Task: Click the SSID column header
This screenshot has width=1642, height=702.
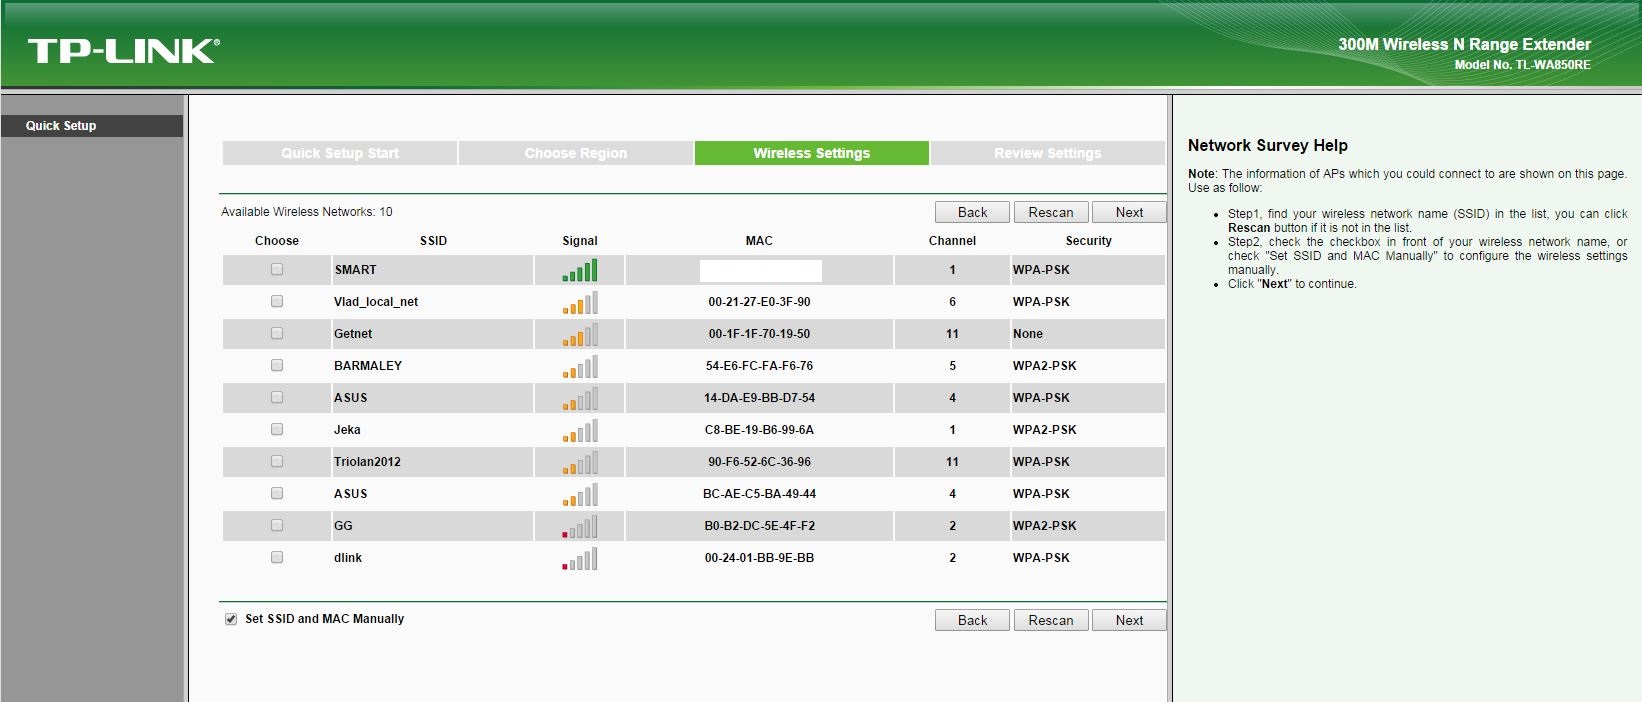Action: [x=433, y=241]
